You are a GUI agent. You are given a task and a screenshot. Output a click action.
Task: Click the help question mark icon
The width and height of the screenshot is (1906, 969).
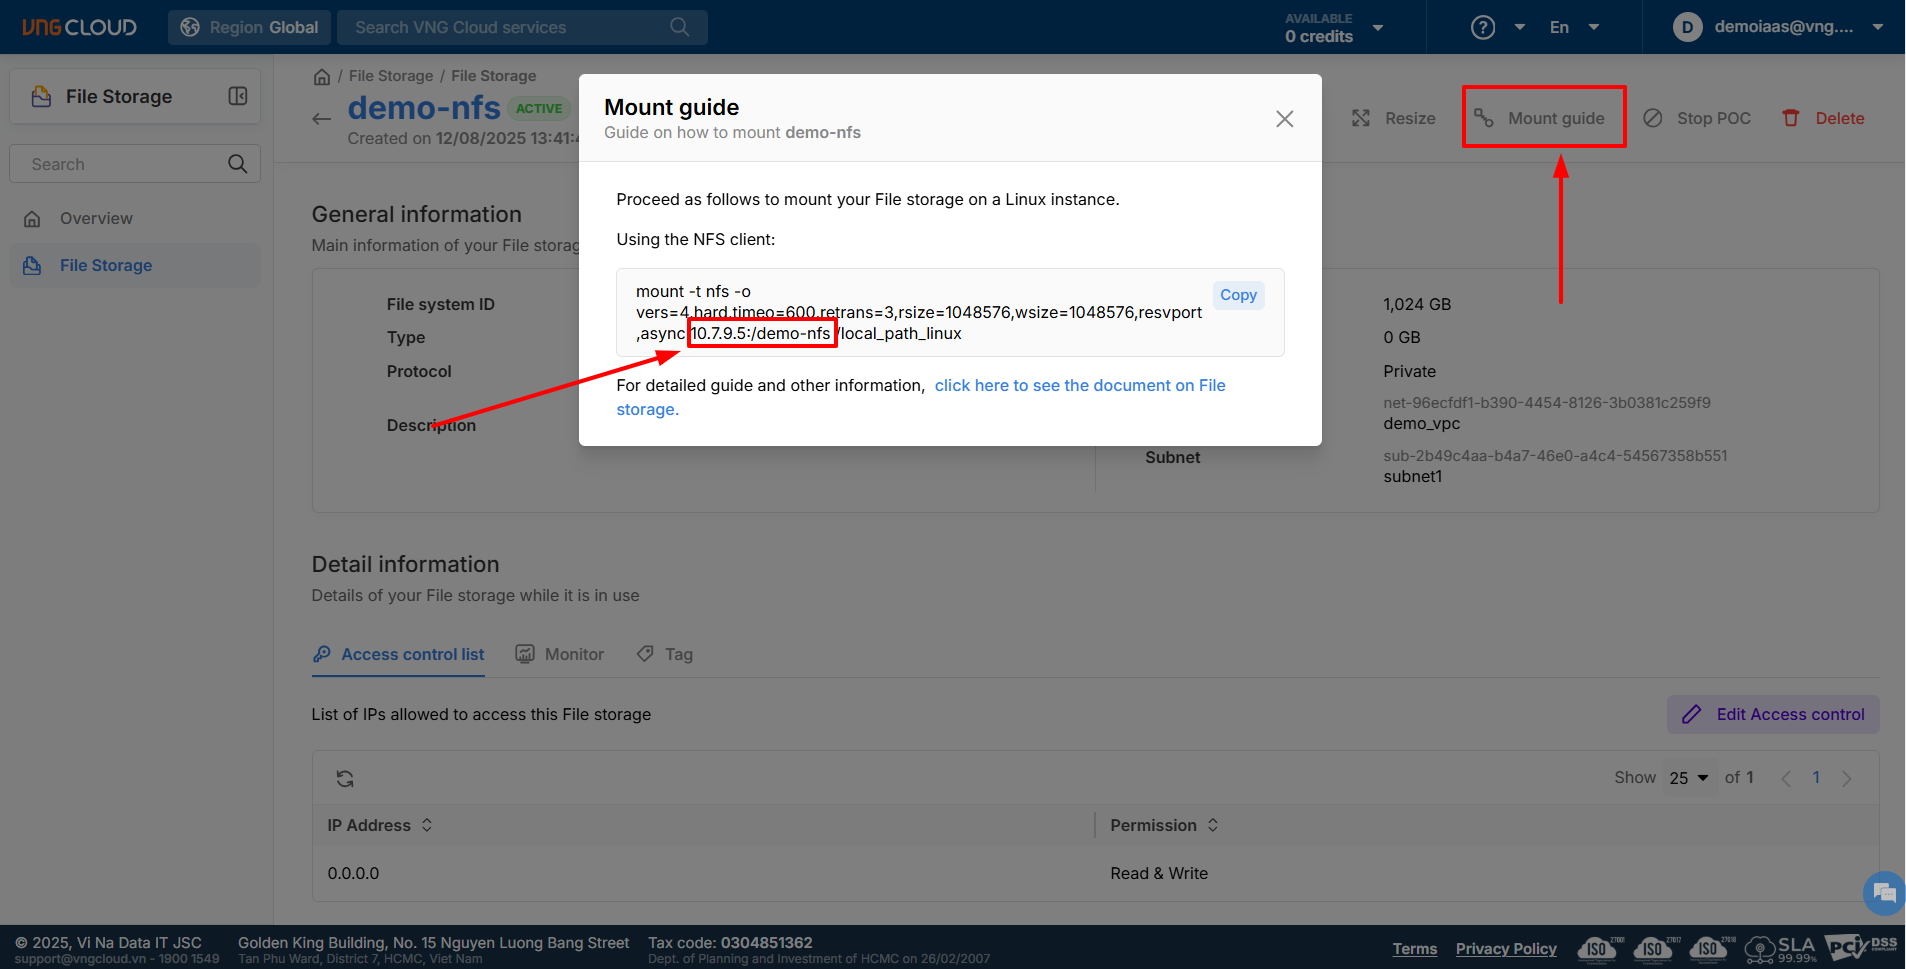(1483, 28)
